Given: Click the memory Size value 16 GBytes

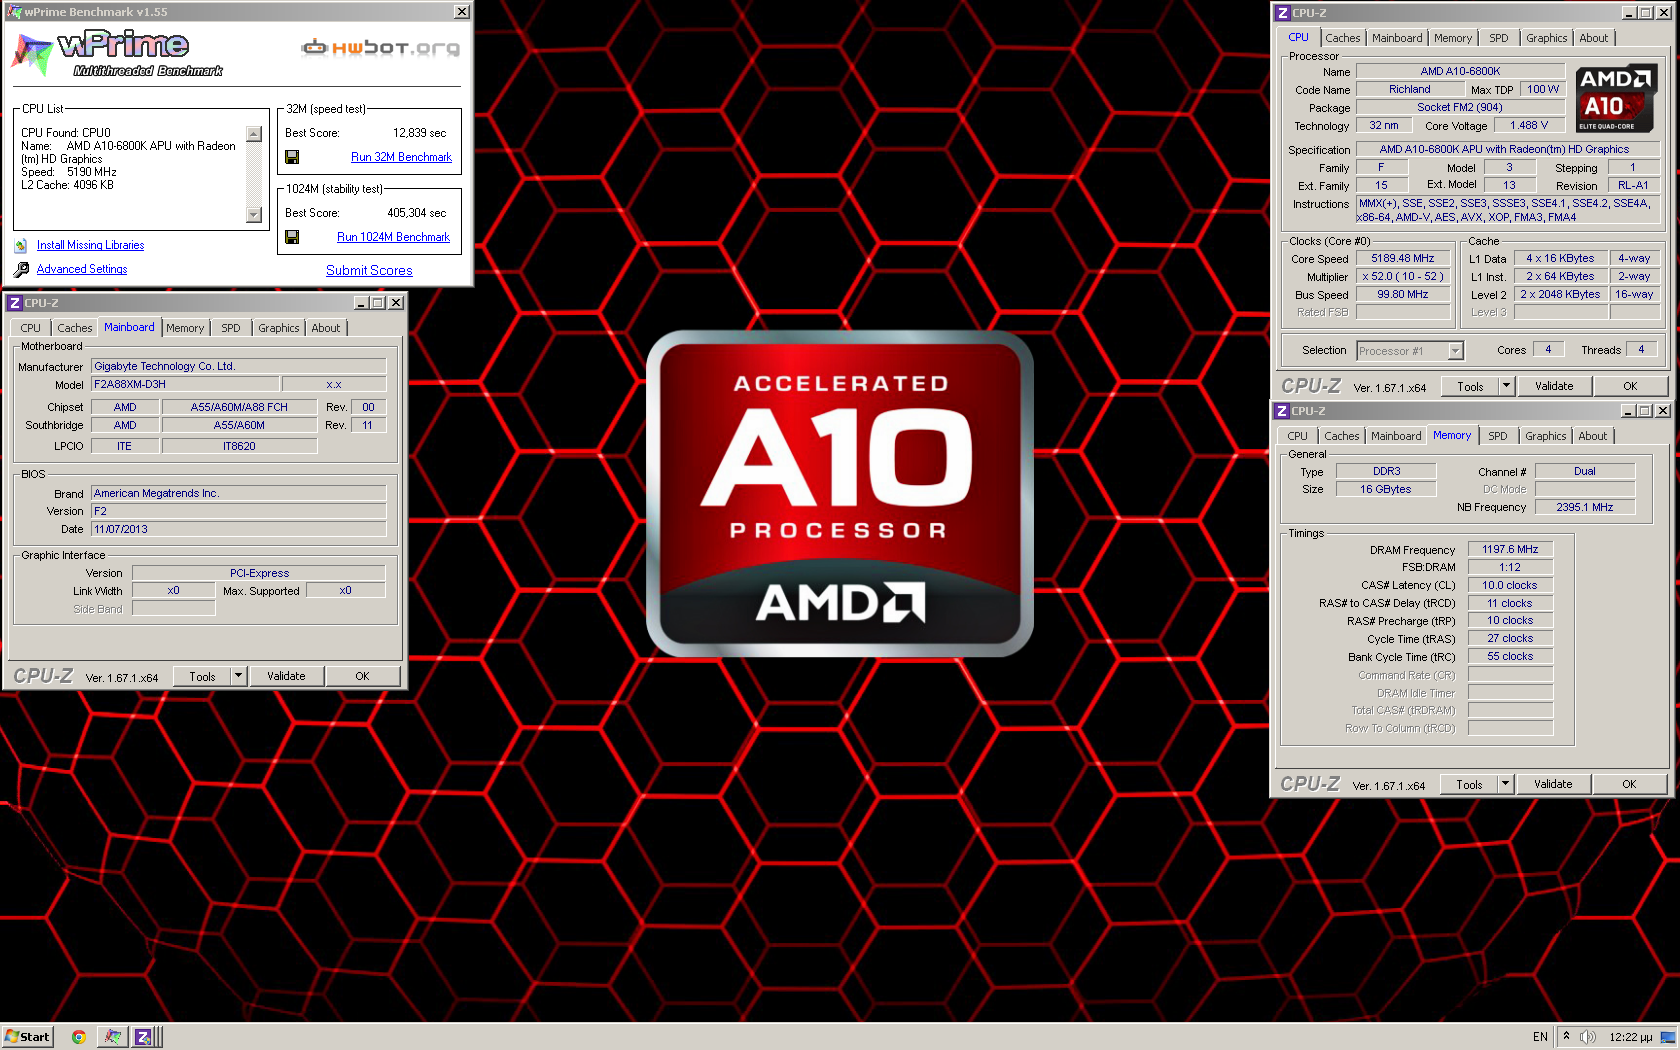Looking at the screenshot, I should 1385,489.
